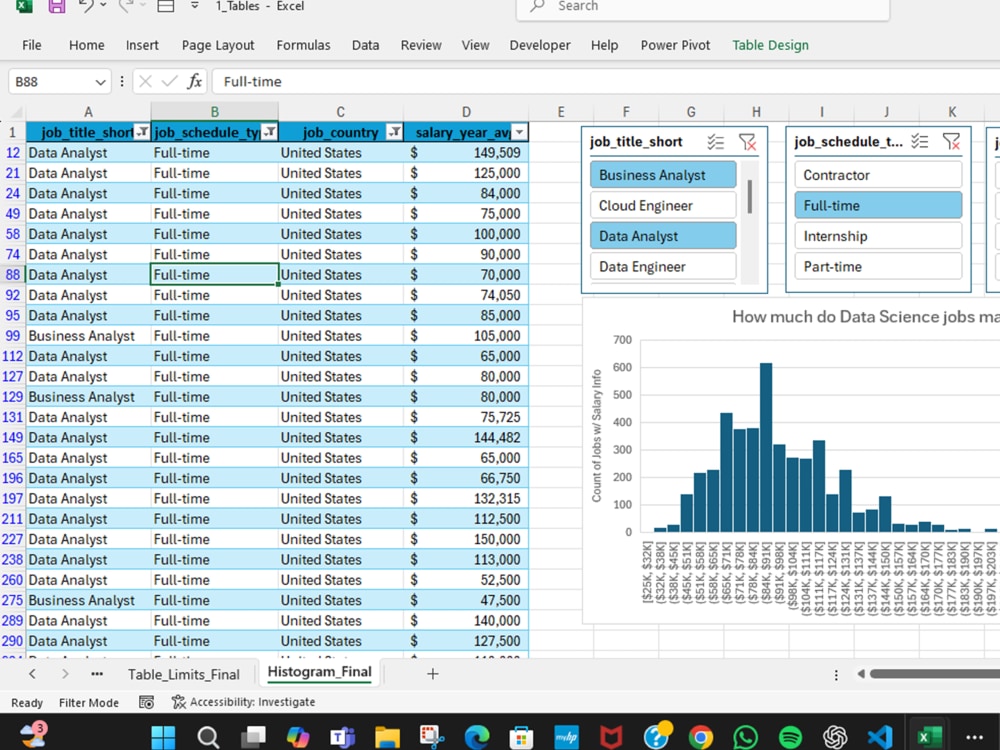This screenshot has width=1000, height=750.
Task: Toggle multi-select on job_title_short slicer
Action: click(x=715, y=142)
